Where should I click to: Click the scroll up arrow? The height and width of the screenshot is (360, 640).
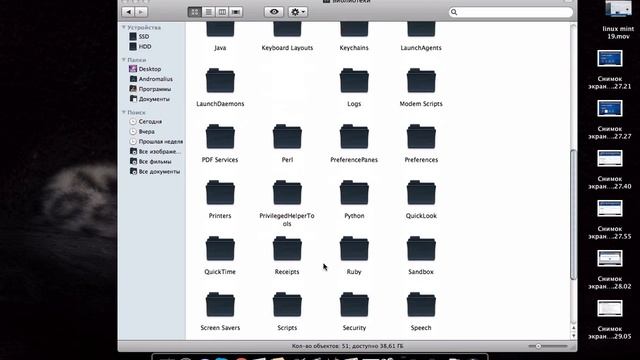click(573, 328)
